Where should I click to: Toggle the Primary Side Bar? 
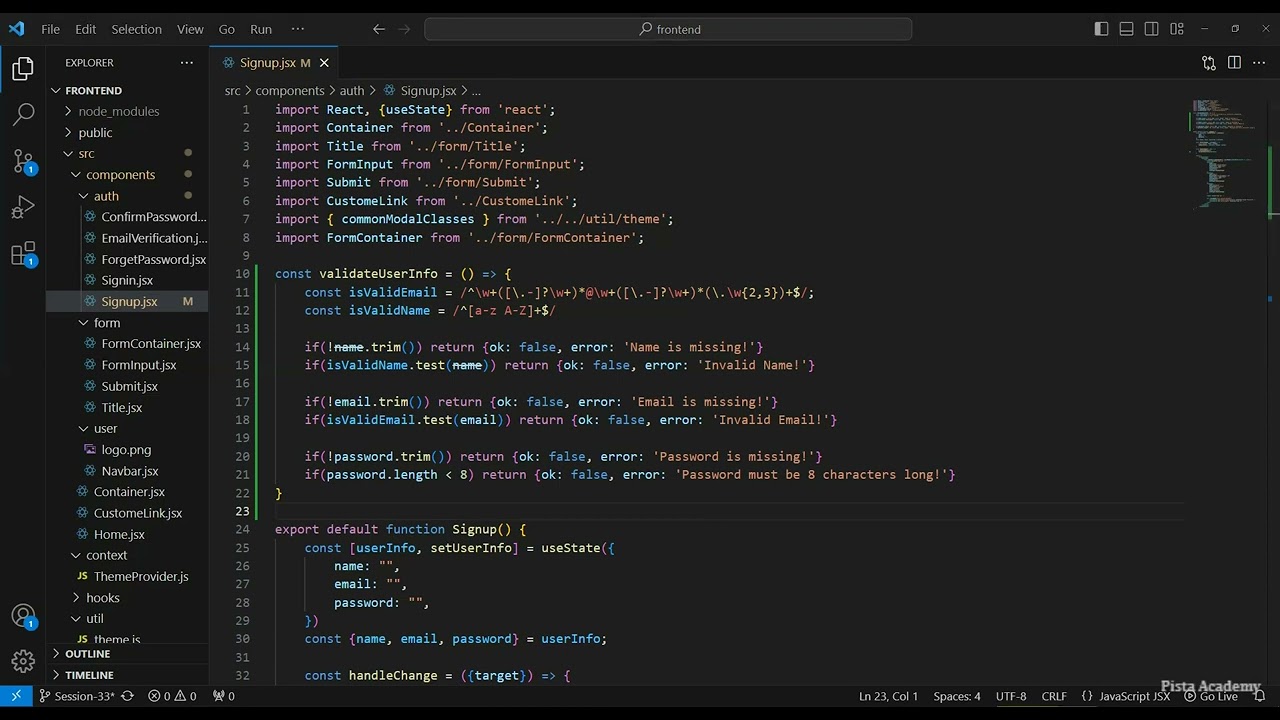point(1101,29)
